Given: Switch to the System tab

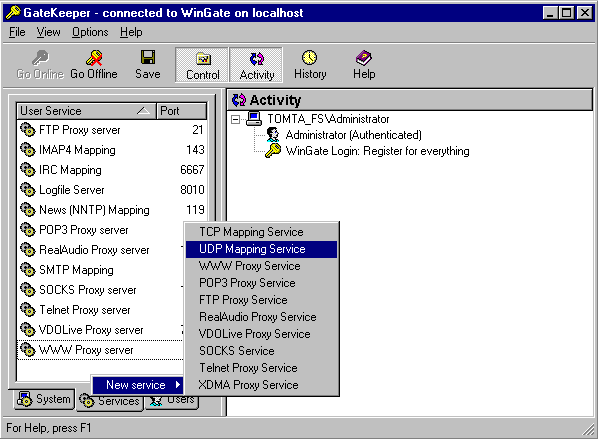Looking at the screenshot, I should coord(44,399).
